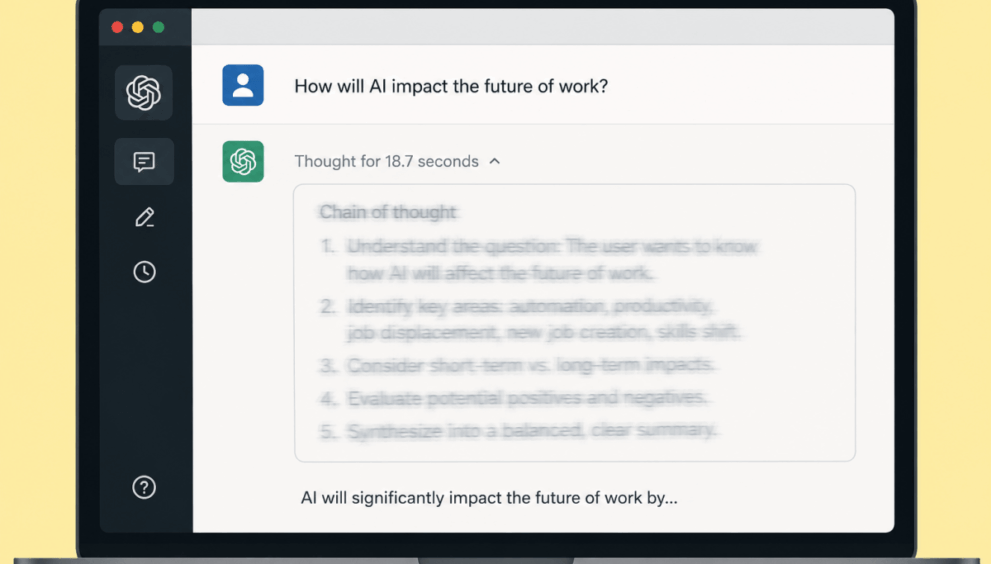Open the history clock icon
Screen dimensions: 991x564
(144, 272)
